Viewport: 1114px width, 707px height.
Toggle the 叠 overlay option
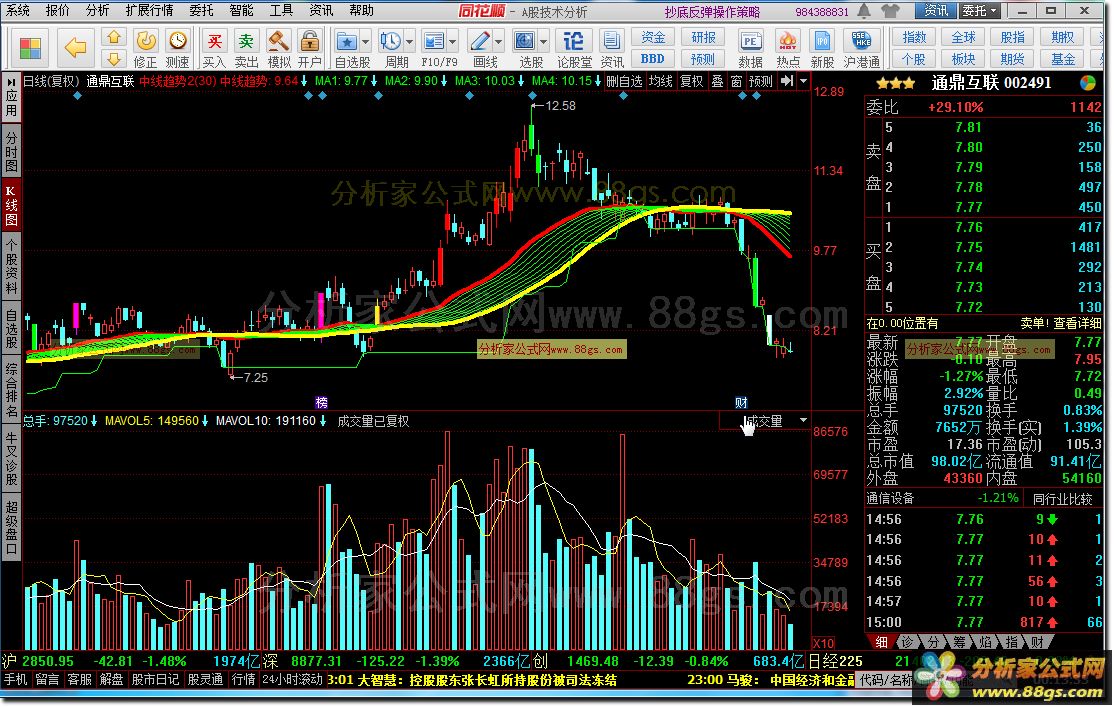(x=718, y=82)
